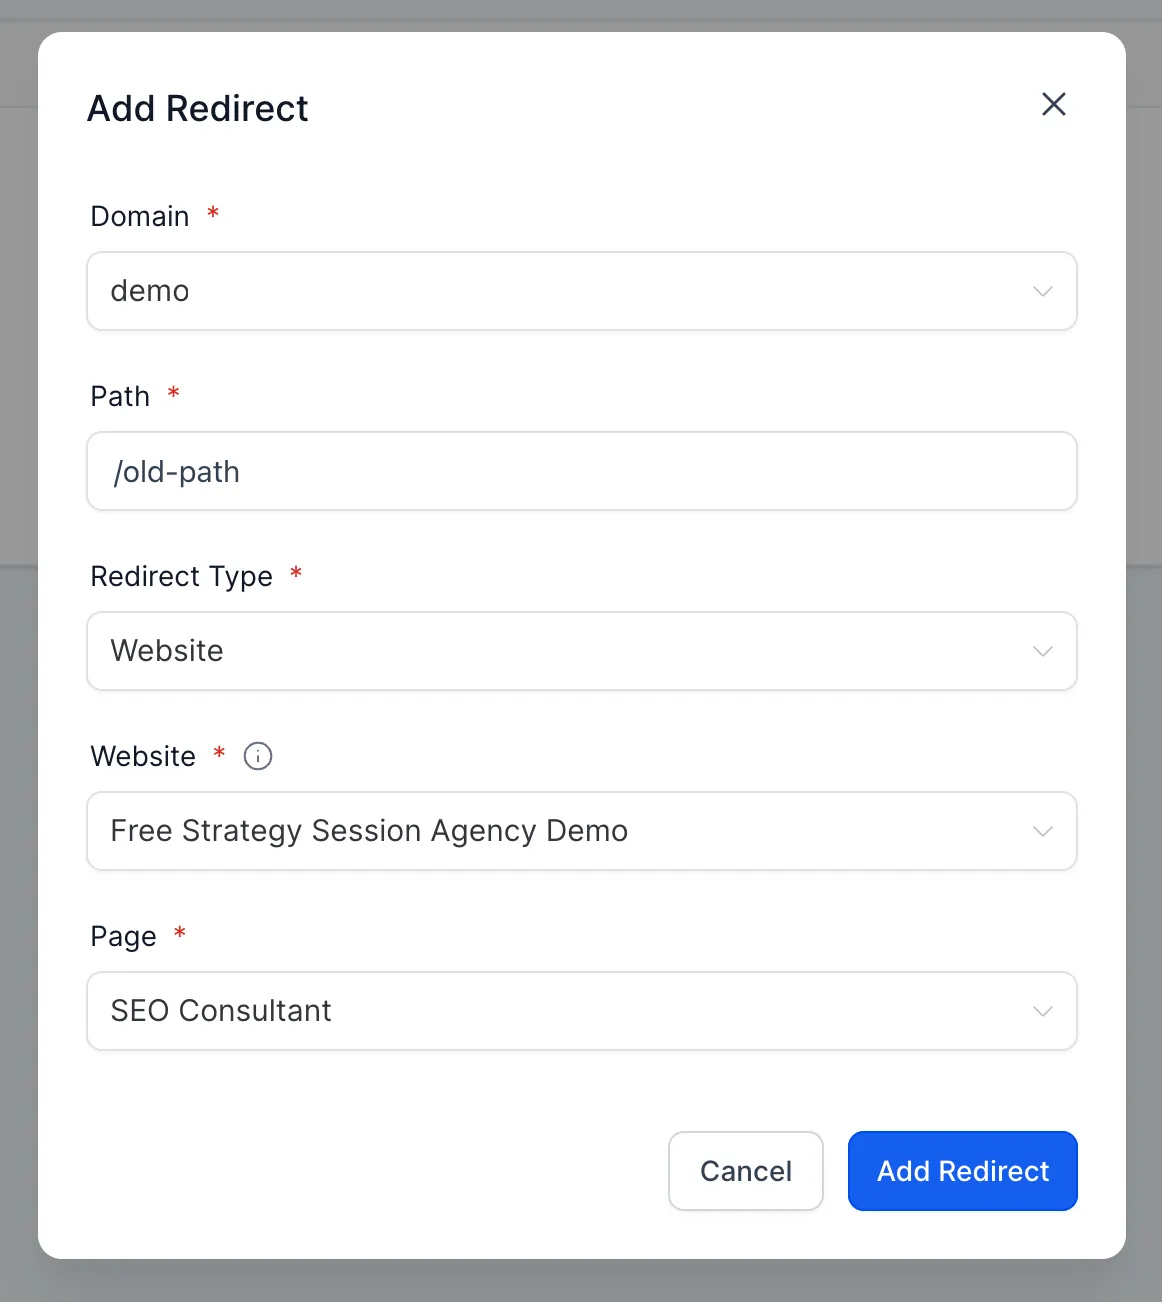Click the Page dropdown chevron arrow
1162x1302 pixels.
pos(1043,1011)
